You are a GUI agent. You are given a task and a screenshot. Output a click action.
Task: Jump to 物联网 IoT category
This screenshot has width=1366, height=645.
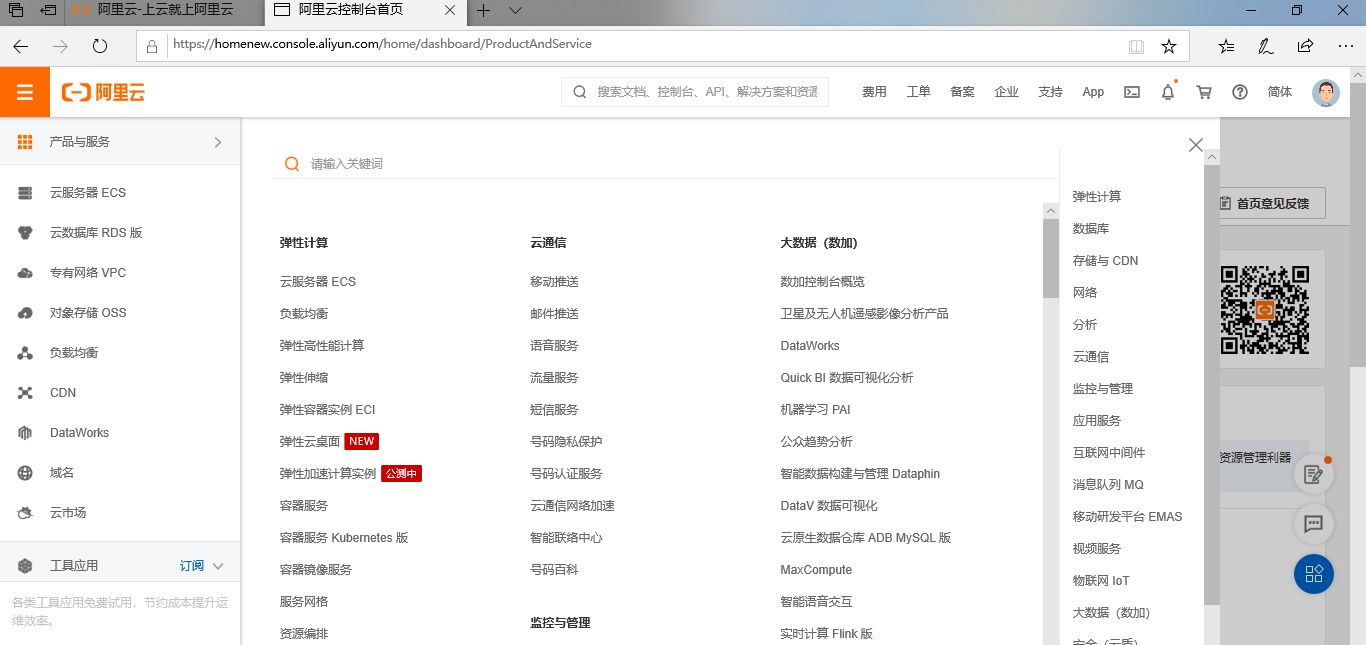(1101, 581)
